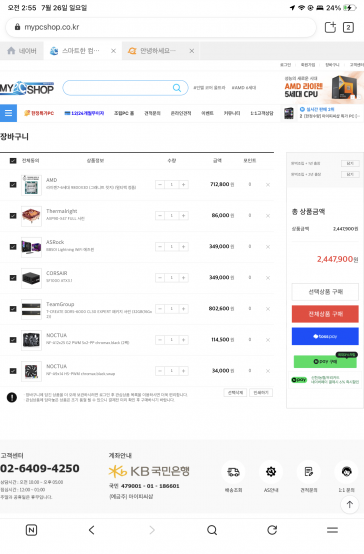Open the tab count switcher showing 2
Screen dimensions: 364x554
[x=348, y=27]
